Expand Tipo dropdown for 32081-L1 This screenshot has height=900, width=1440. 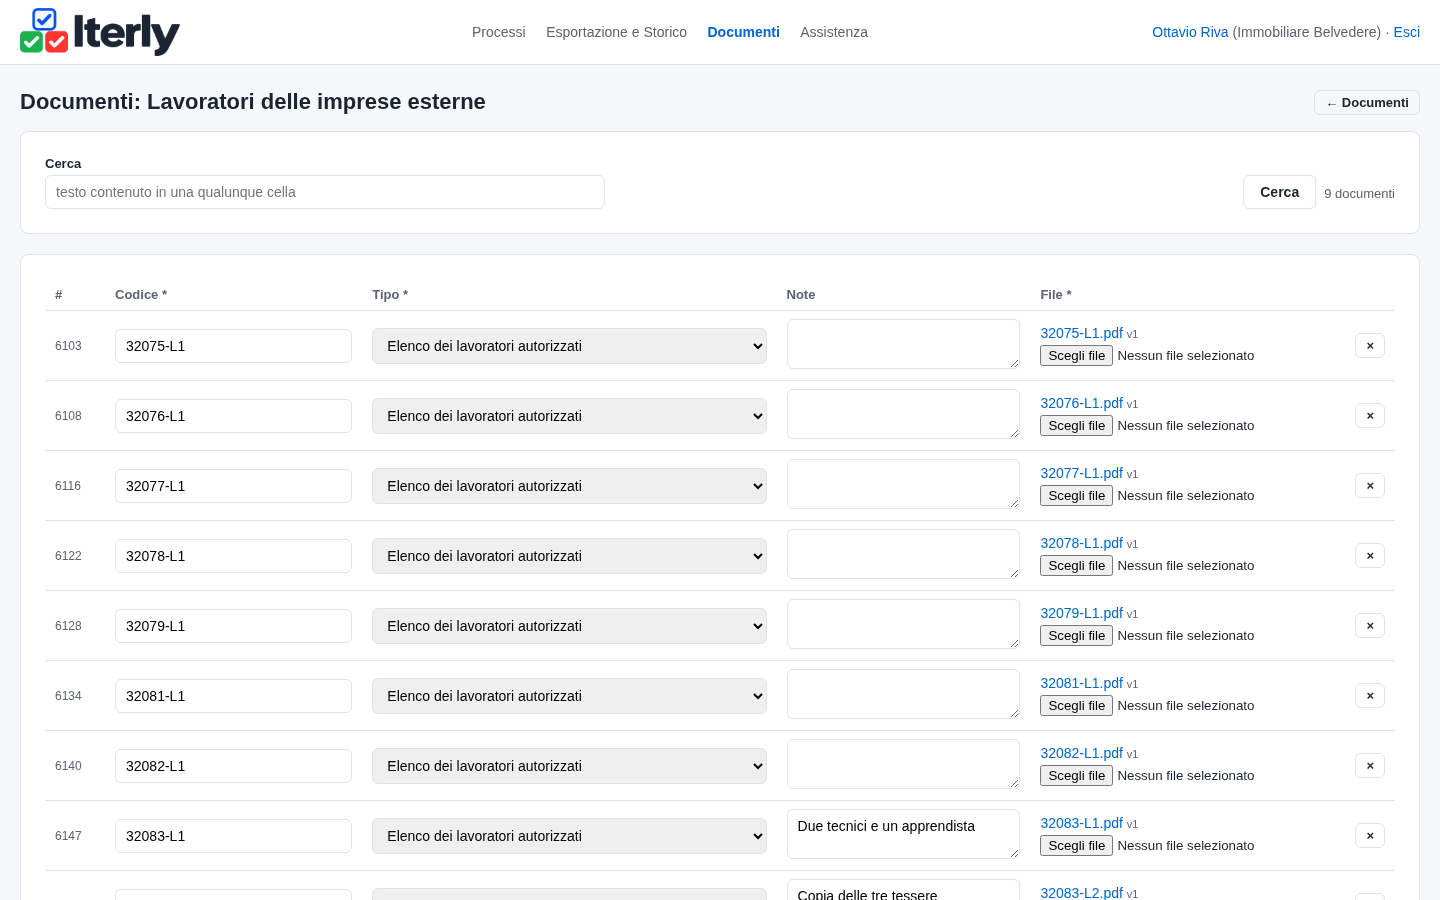click(569, 696)
